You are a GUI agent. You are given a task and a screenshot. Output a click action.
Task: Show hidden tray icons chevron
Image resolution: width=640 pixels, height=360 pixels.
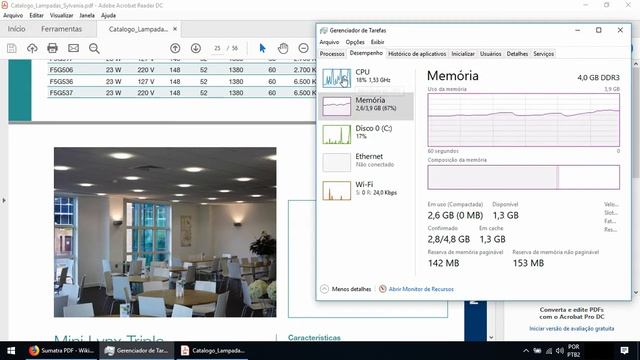526,351
